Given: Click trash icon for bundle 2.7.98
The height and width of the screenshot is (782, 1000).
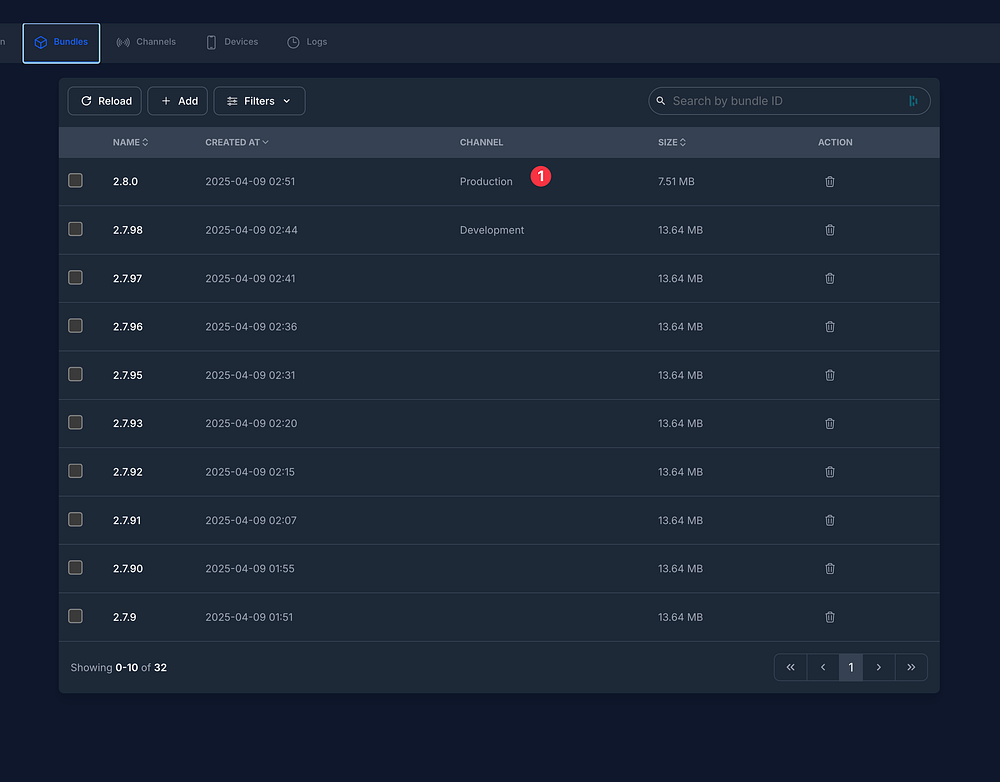Looking at the screenshot, I should (829, 230).
